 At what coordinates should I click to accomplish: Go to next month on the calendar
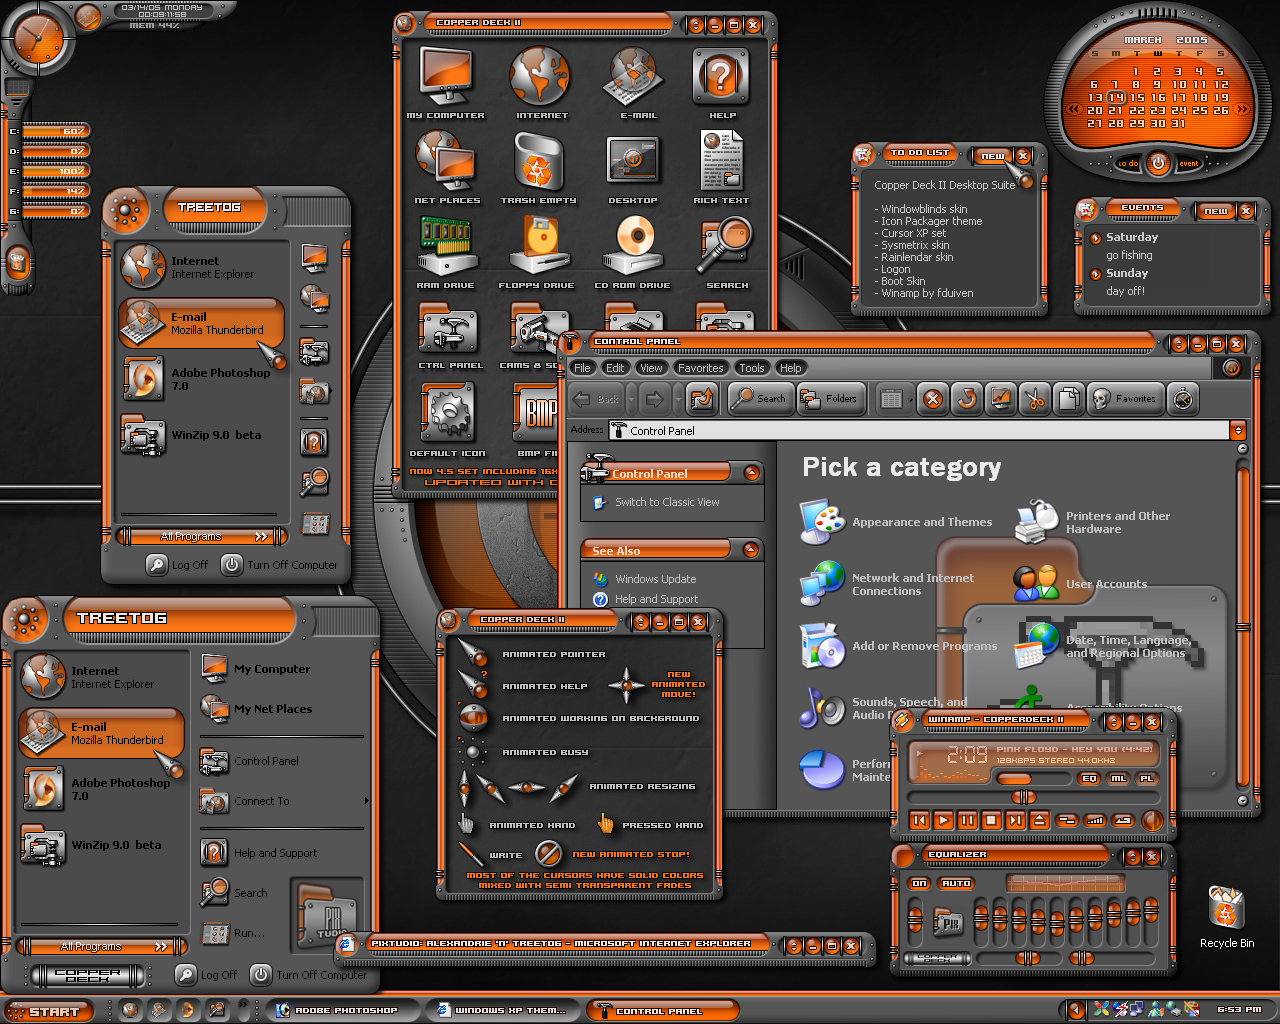click(x=1243, y=110)
